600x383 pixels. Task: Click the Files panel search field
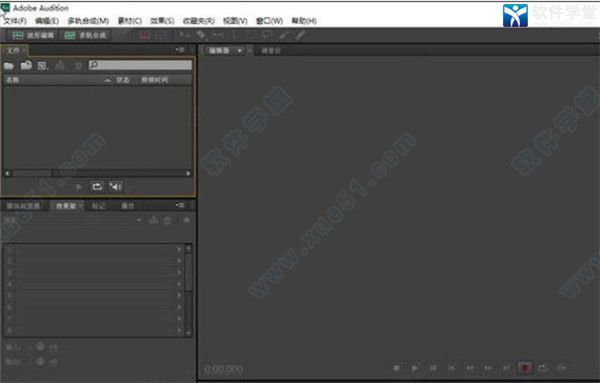tap(140, 65)
